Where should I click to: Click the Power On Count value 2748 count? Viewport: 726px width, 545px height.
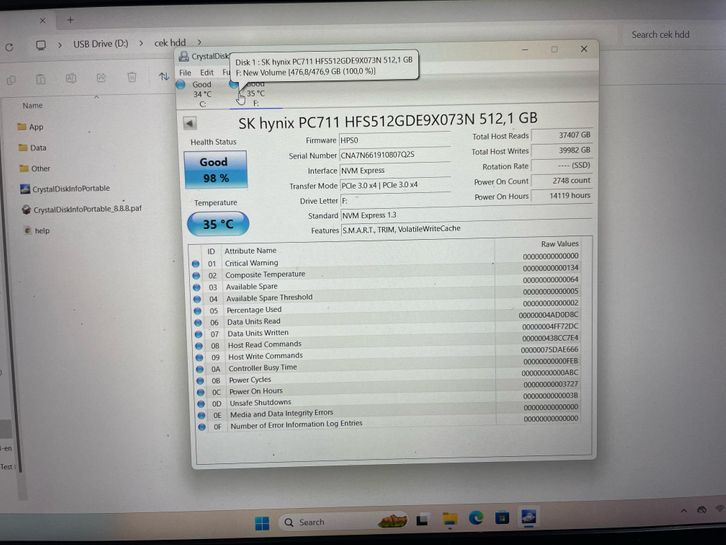click(x=562, y=181)
